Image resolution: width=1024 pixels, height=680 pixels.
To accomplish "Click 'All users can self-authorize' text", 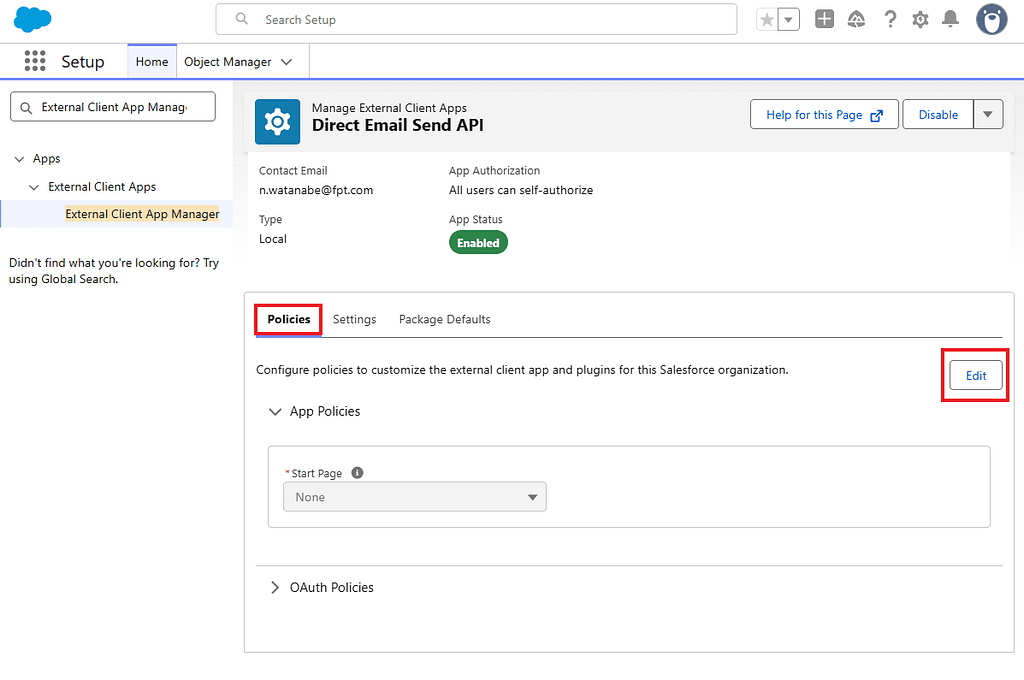I will click(521, 190).
